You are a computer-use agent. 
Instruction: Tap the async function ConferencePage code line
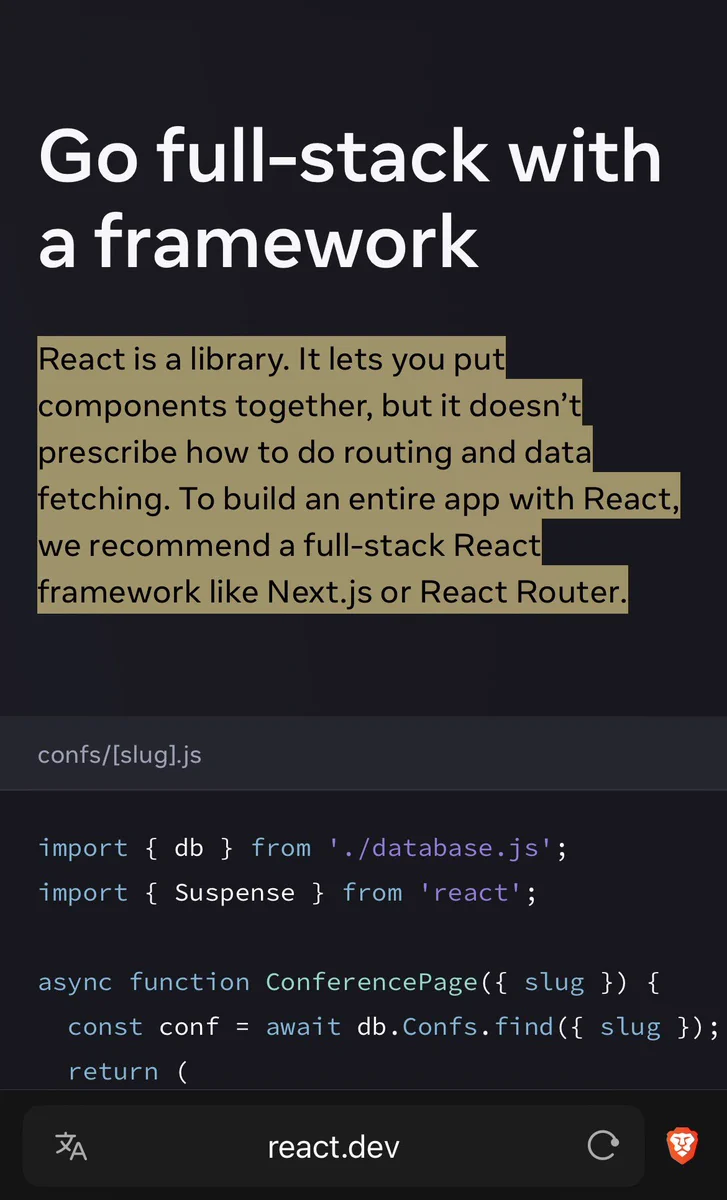(349, 982)
